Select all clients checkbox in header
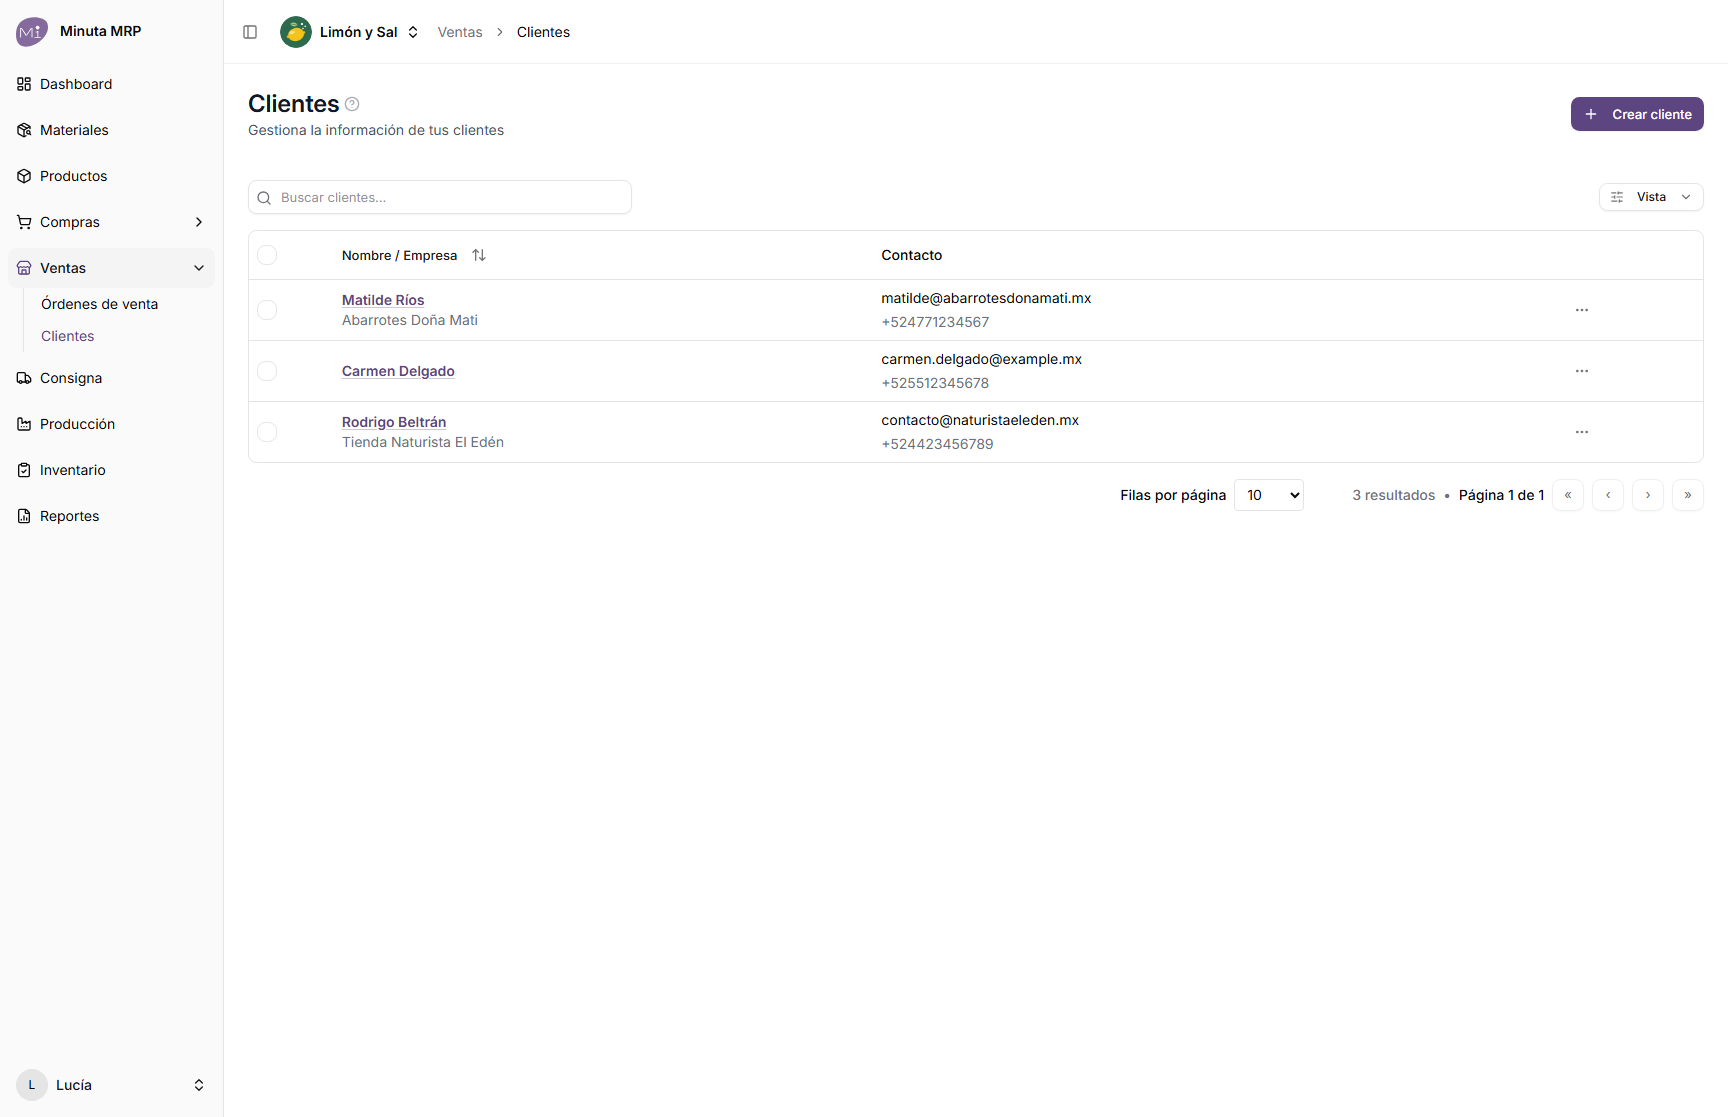 (267, 255)
